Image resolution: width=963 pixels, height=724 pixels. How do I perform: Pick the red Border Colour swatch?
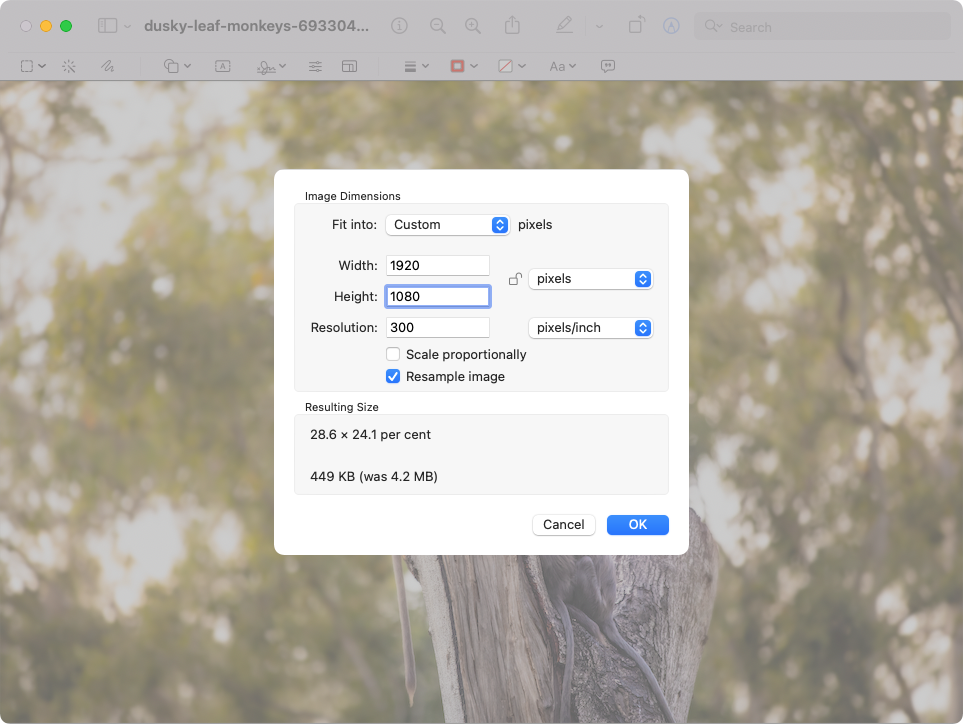point(458,66)
